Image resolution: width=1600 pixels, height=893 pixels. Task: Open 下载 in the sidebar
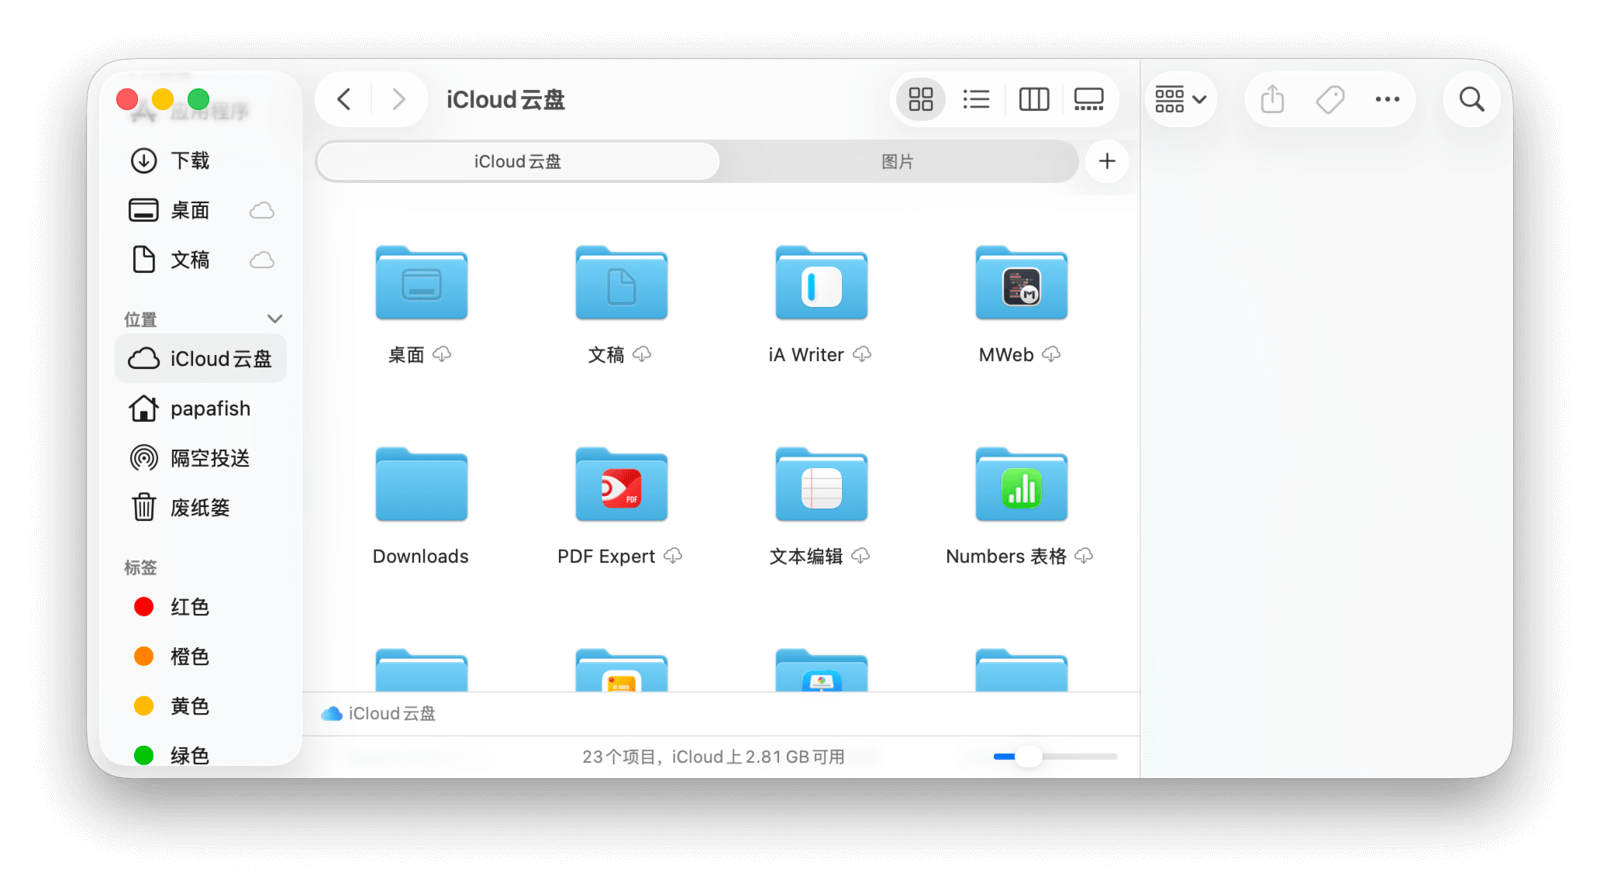click(x=200, y=160)
